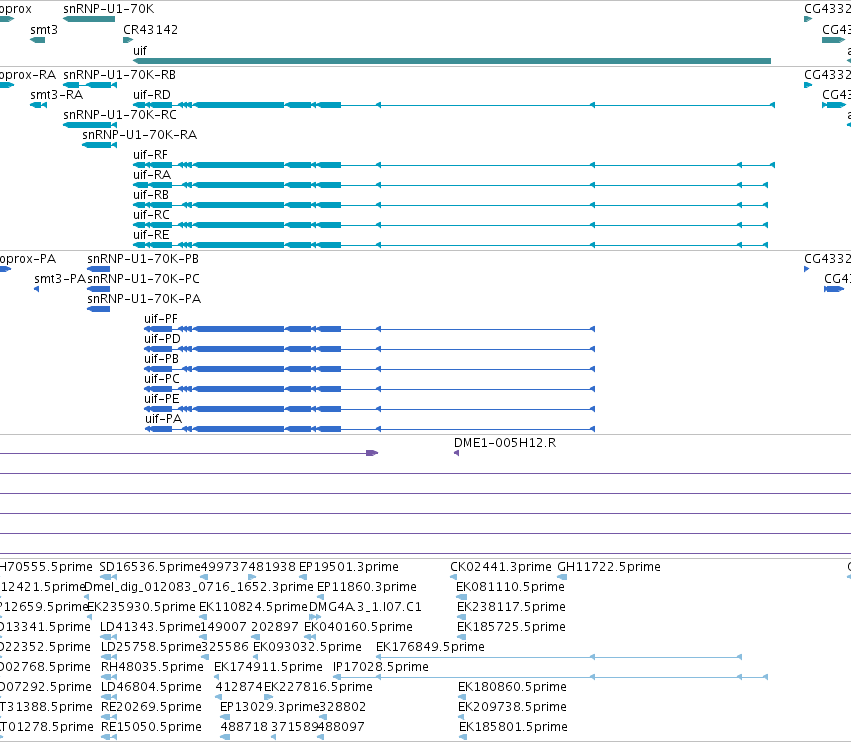Click transcript snRNP-U1-70K-RC

point(120,115)
